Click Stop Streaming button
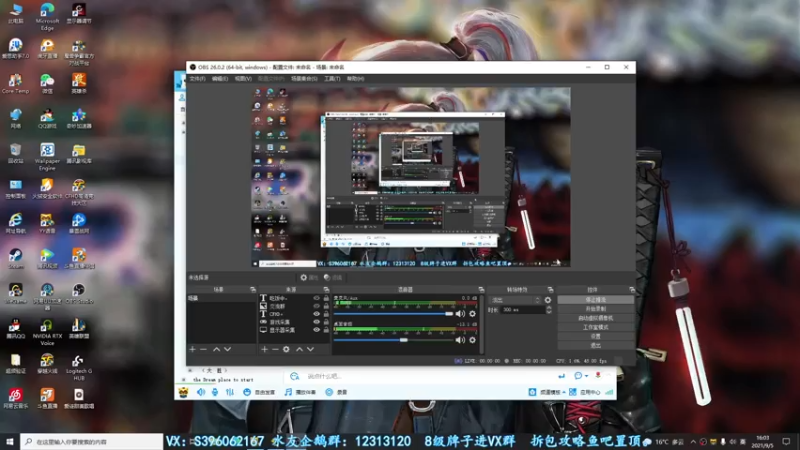 pos(595,300)
